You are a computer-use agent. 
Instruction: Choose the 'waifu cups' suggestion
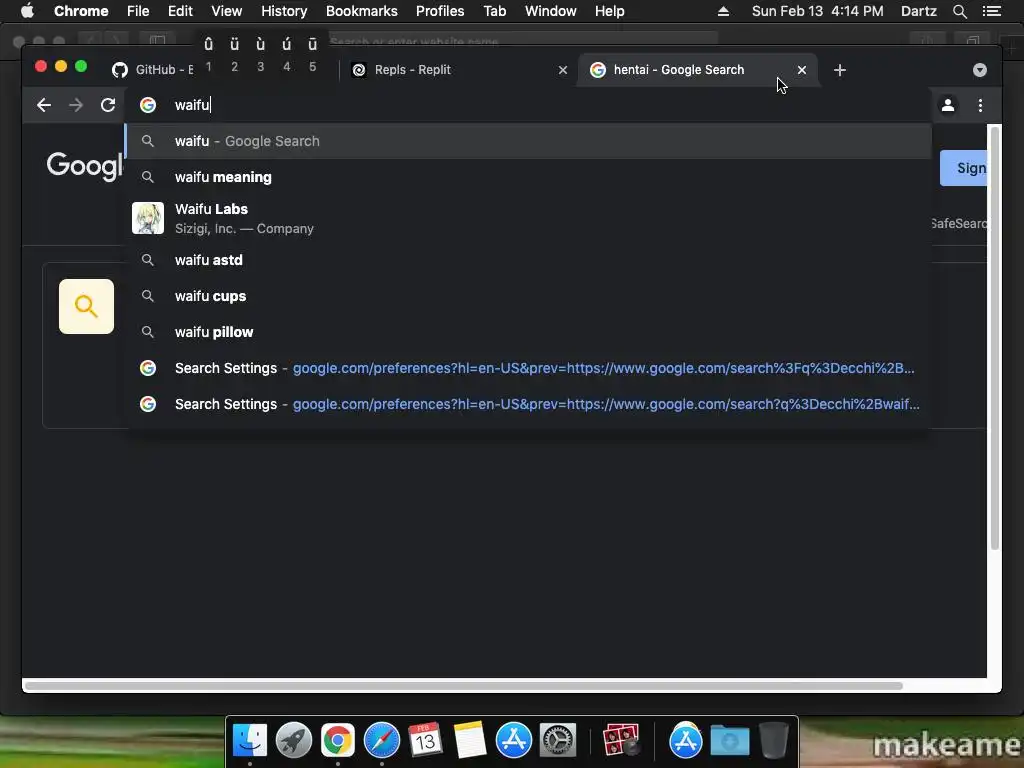528,296
